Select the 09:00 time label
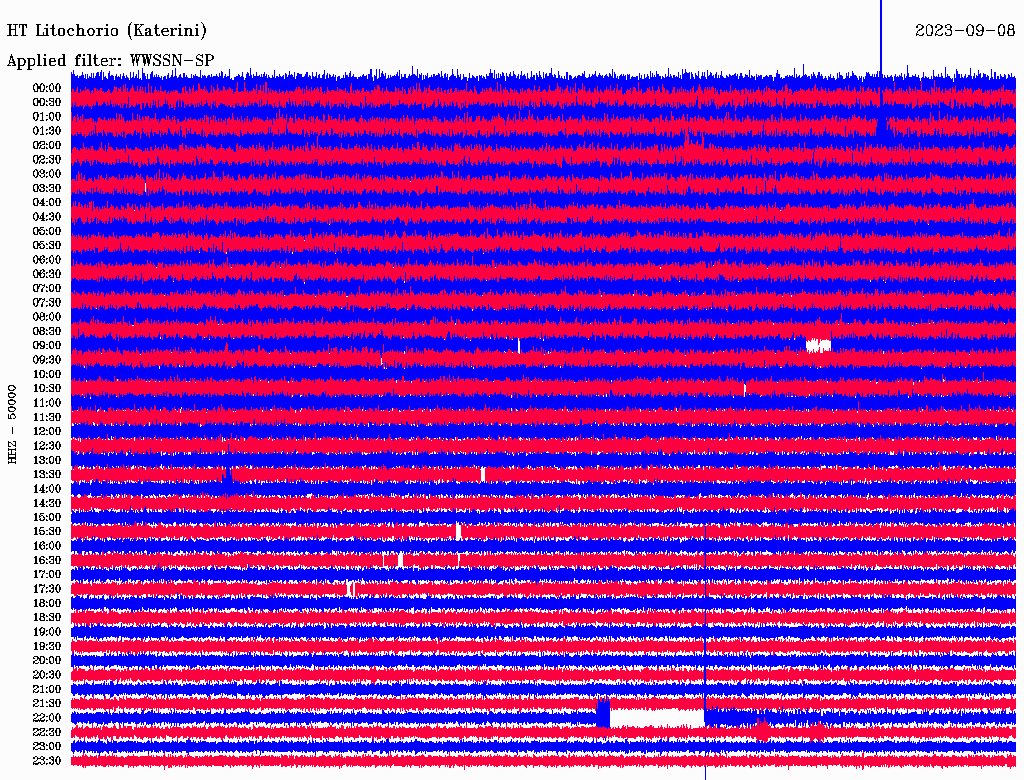The width and height of the screenshot is (1024, 780). coord(47,346)
